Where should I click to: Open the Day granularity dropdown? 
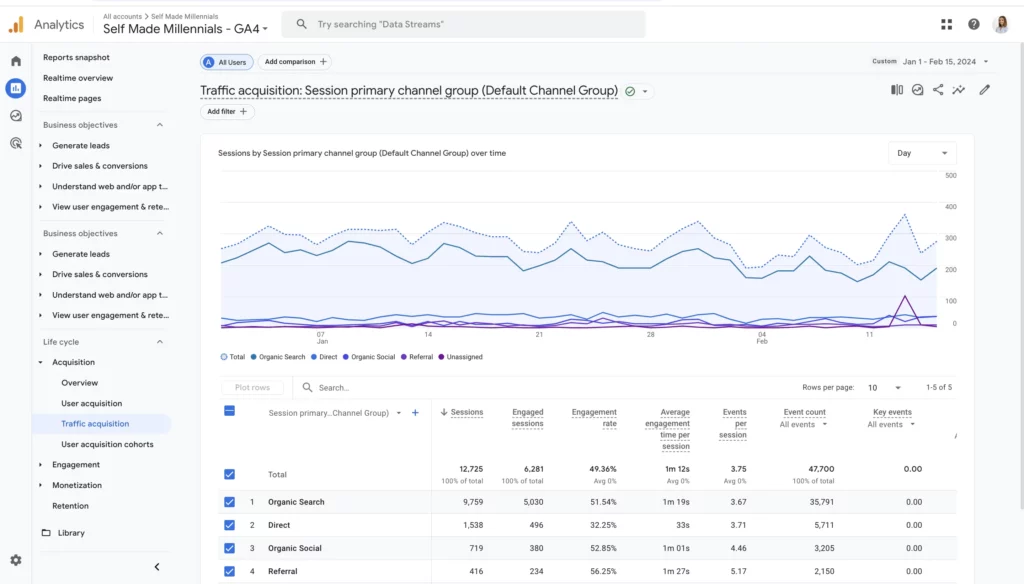click(x=921, y=153)
